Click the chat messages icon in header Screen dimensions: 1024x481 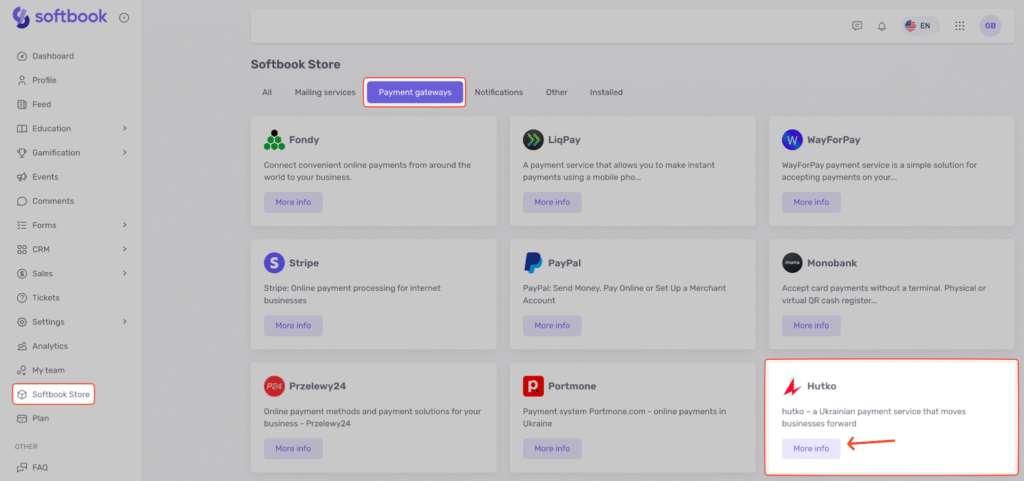coord(857,26)
